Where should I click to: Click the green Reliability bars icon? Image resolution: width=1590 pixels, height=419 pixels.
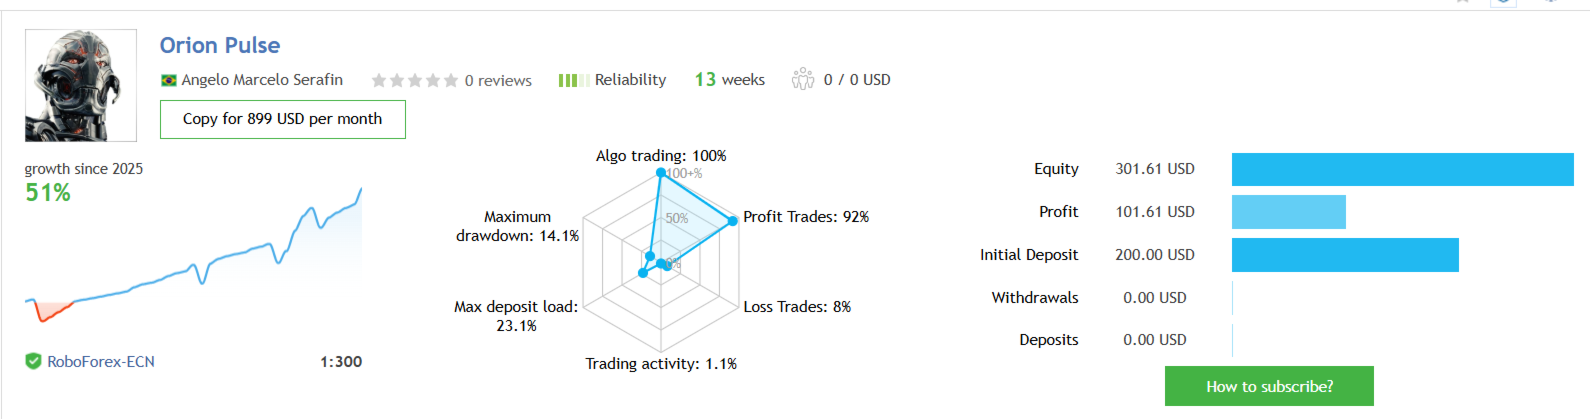tap(572, 80)
